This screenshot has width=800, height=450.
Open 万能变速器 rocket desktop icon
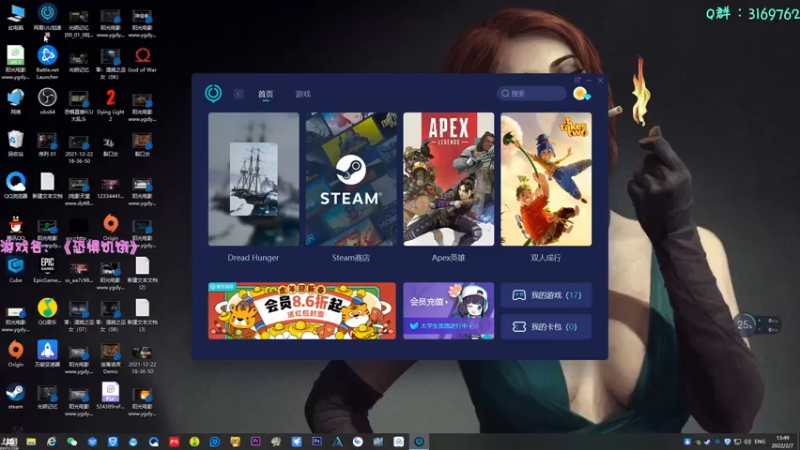(x=47, y=354)
